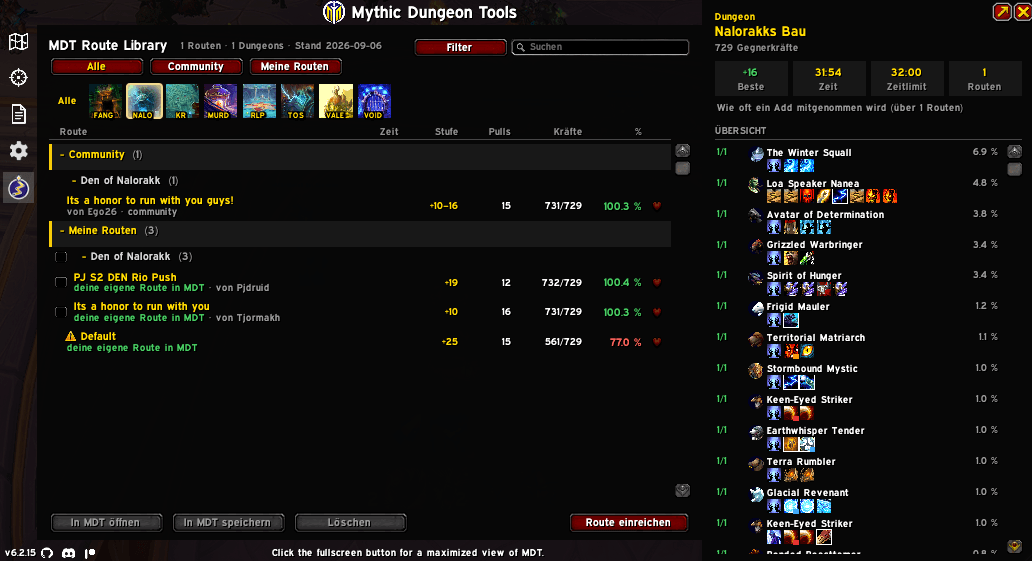The image size is (1032, 561).
Task: Select the crosshair target sidebar icon
Action: coord(18,78)
